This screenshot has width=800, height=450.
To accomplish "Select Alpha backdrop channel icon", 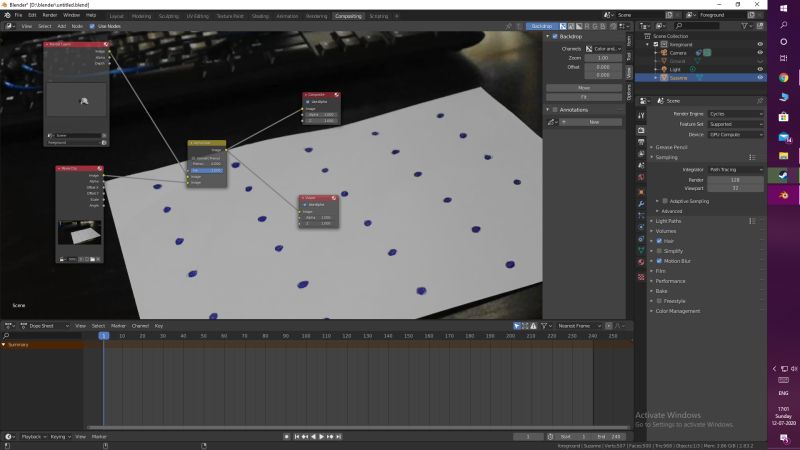I will coord(579,26).
